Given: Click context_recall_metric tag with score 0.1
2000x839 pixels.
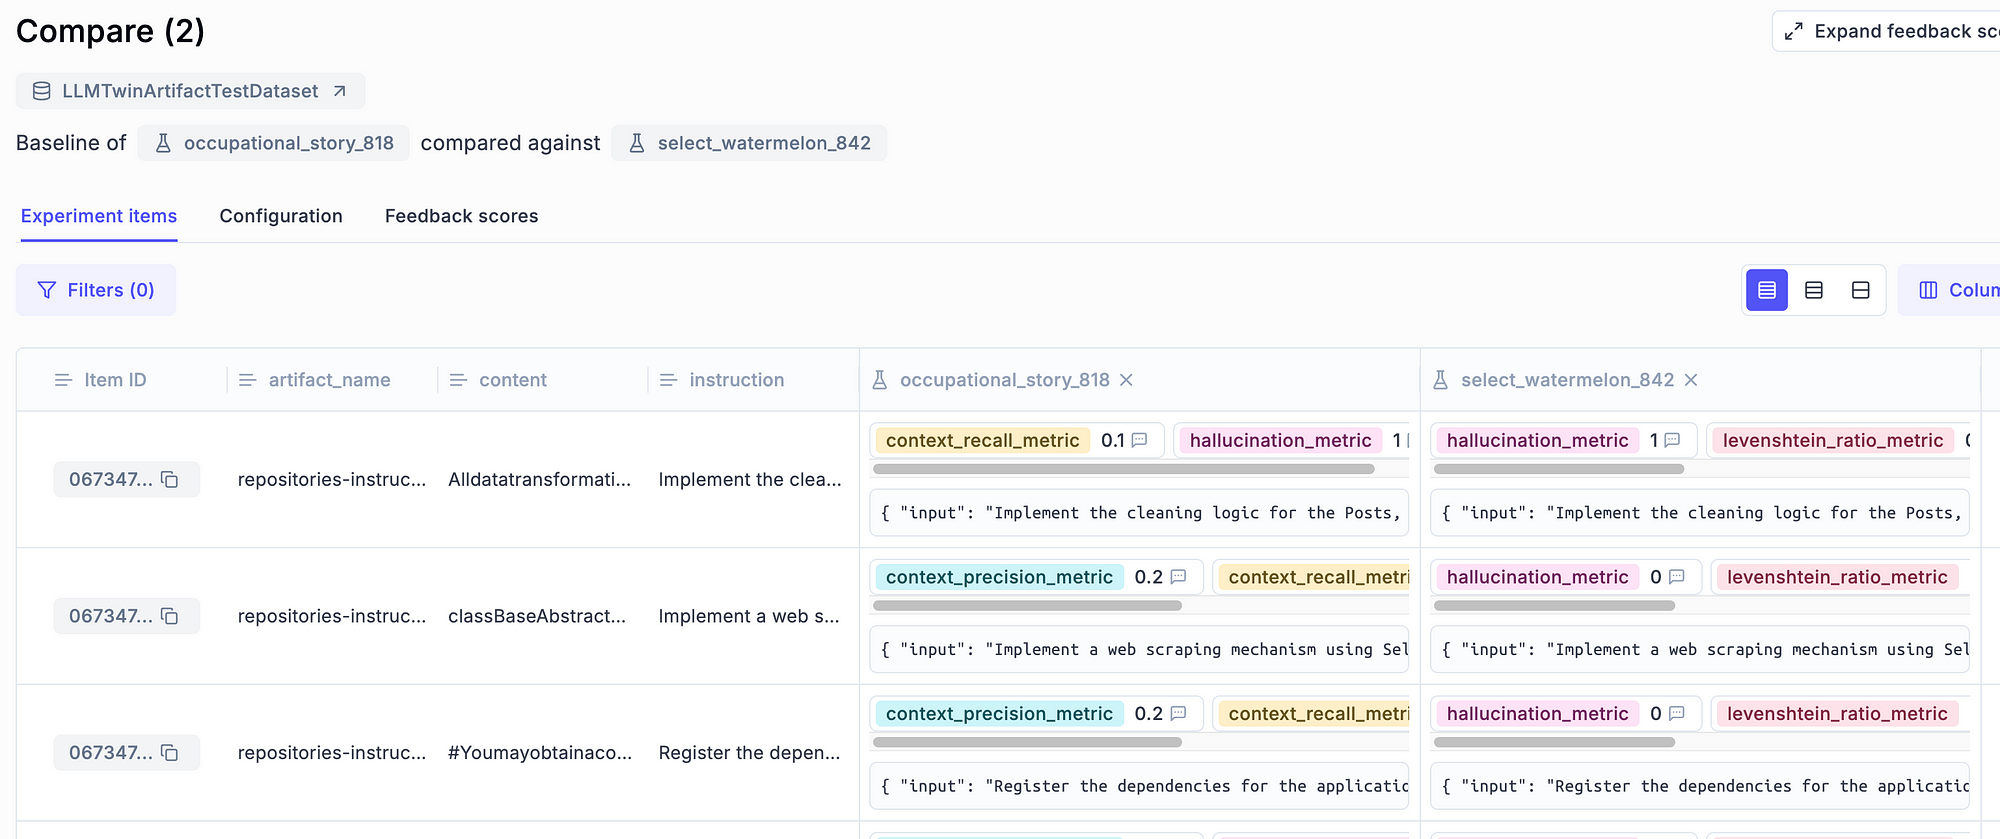Looking at the screenshot, I should 982,440.
